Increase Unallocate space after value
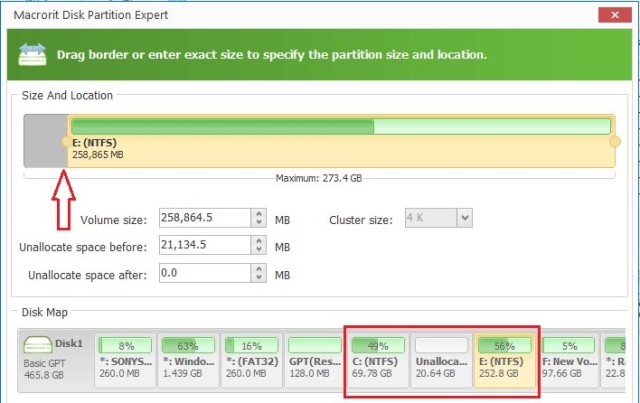Screen dimensions: 640x403 coord(259,269)
